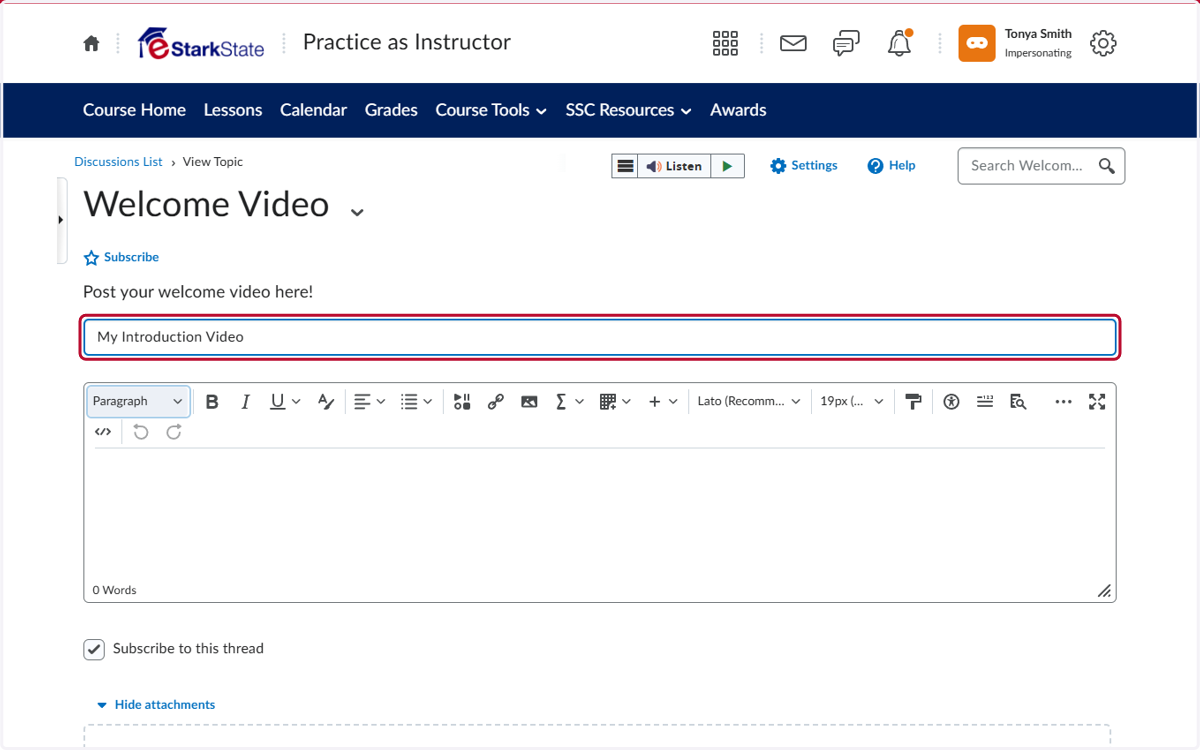Click the format painter icon
This screenshot has width=1200, height=750.
tap(913, 401)
